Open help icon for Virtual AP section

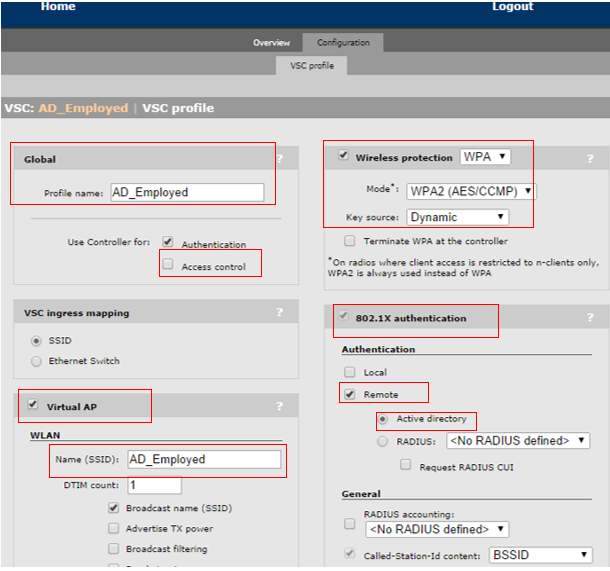[x=279, y=406]
